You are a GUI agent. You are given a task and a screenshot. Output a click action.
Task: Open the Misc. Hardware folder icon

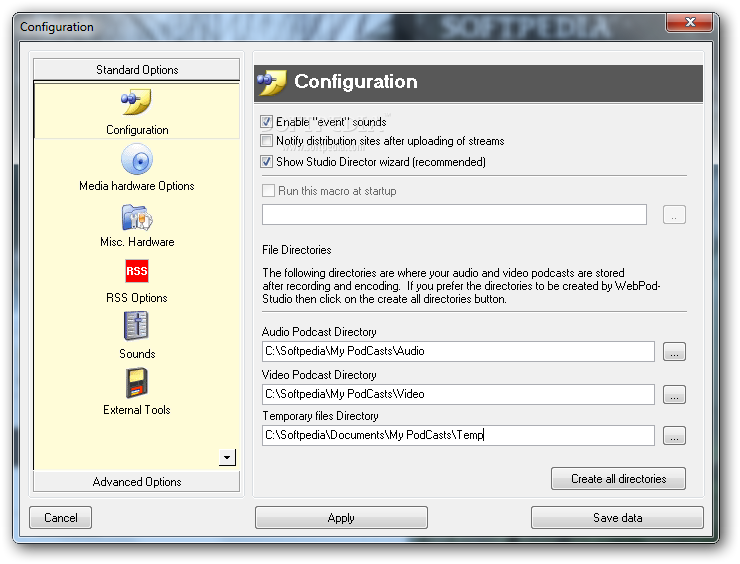(137, 217)
